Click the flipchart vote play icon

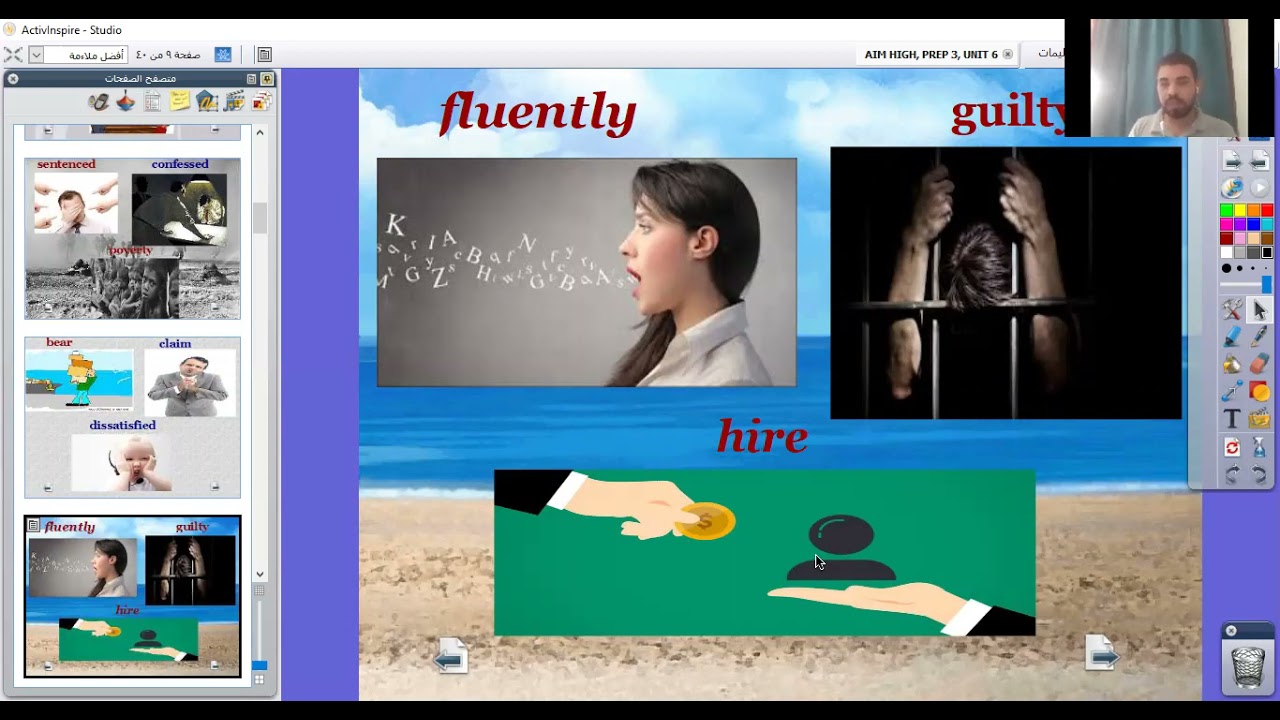[x=1259, y=187]
